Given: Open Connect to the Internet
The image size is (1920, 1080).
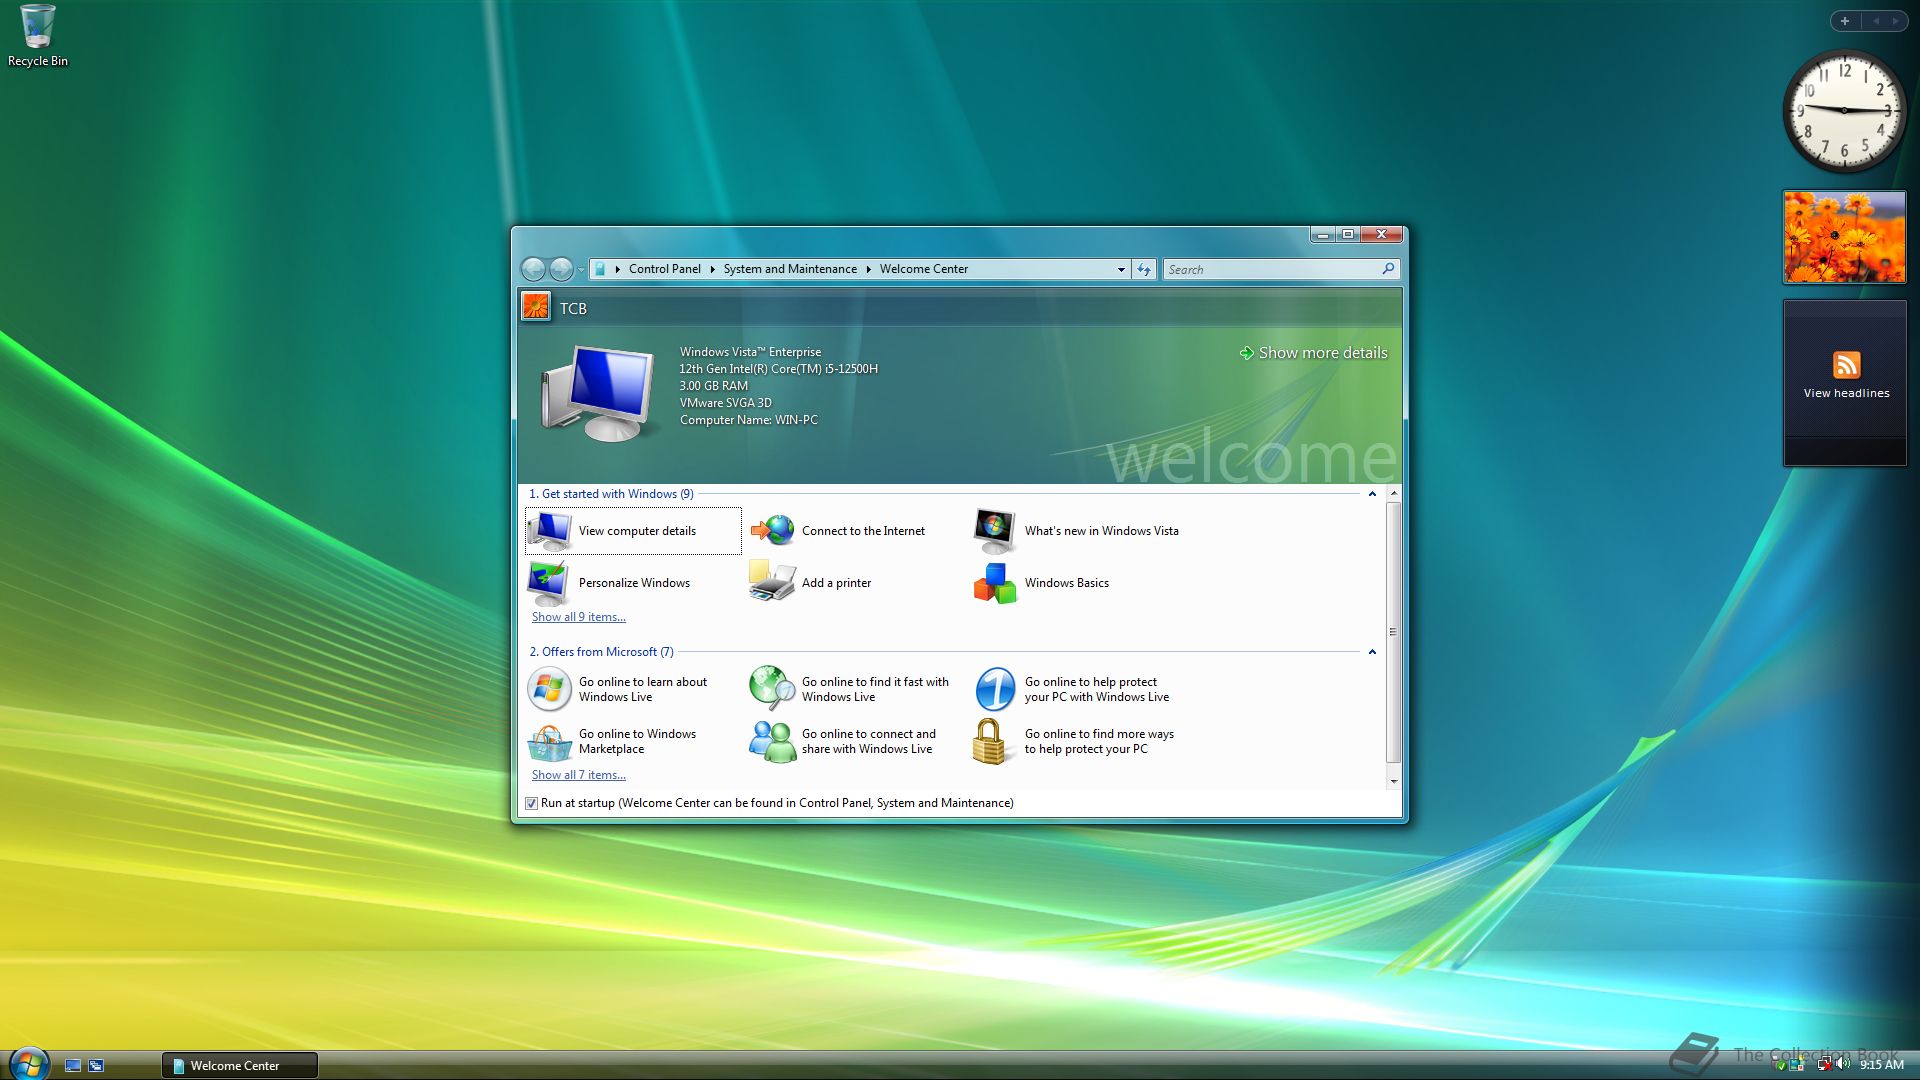Looking at the screenshot, I should (838, 531).
